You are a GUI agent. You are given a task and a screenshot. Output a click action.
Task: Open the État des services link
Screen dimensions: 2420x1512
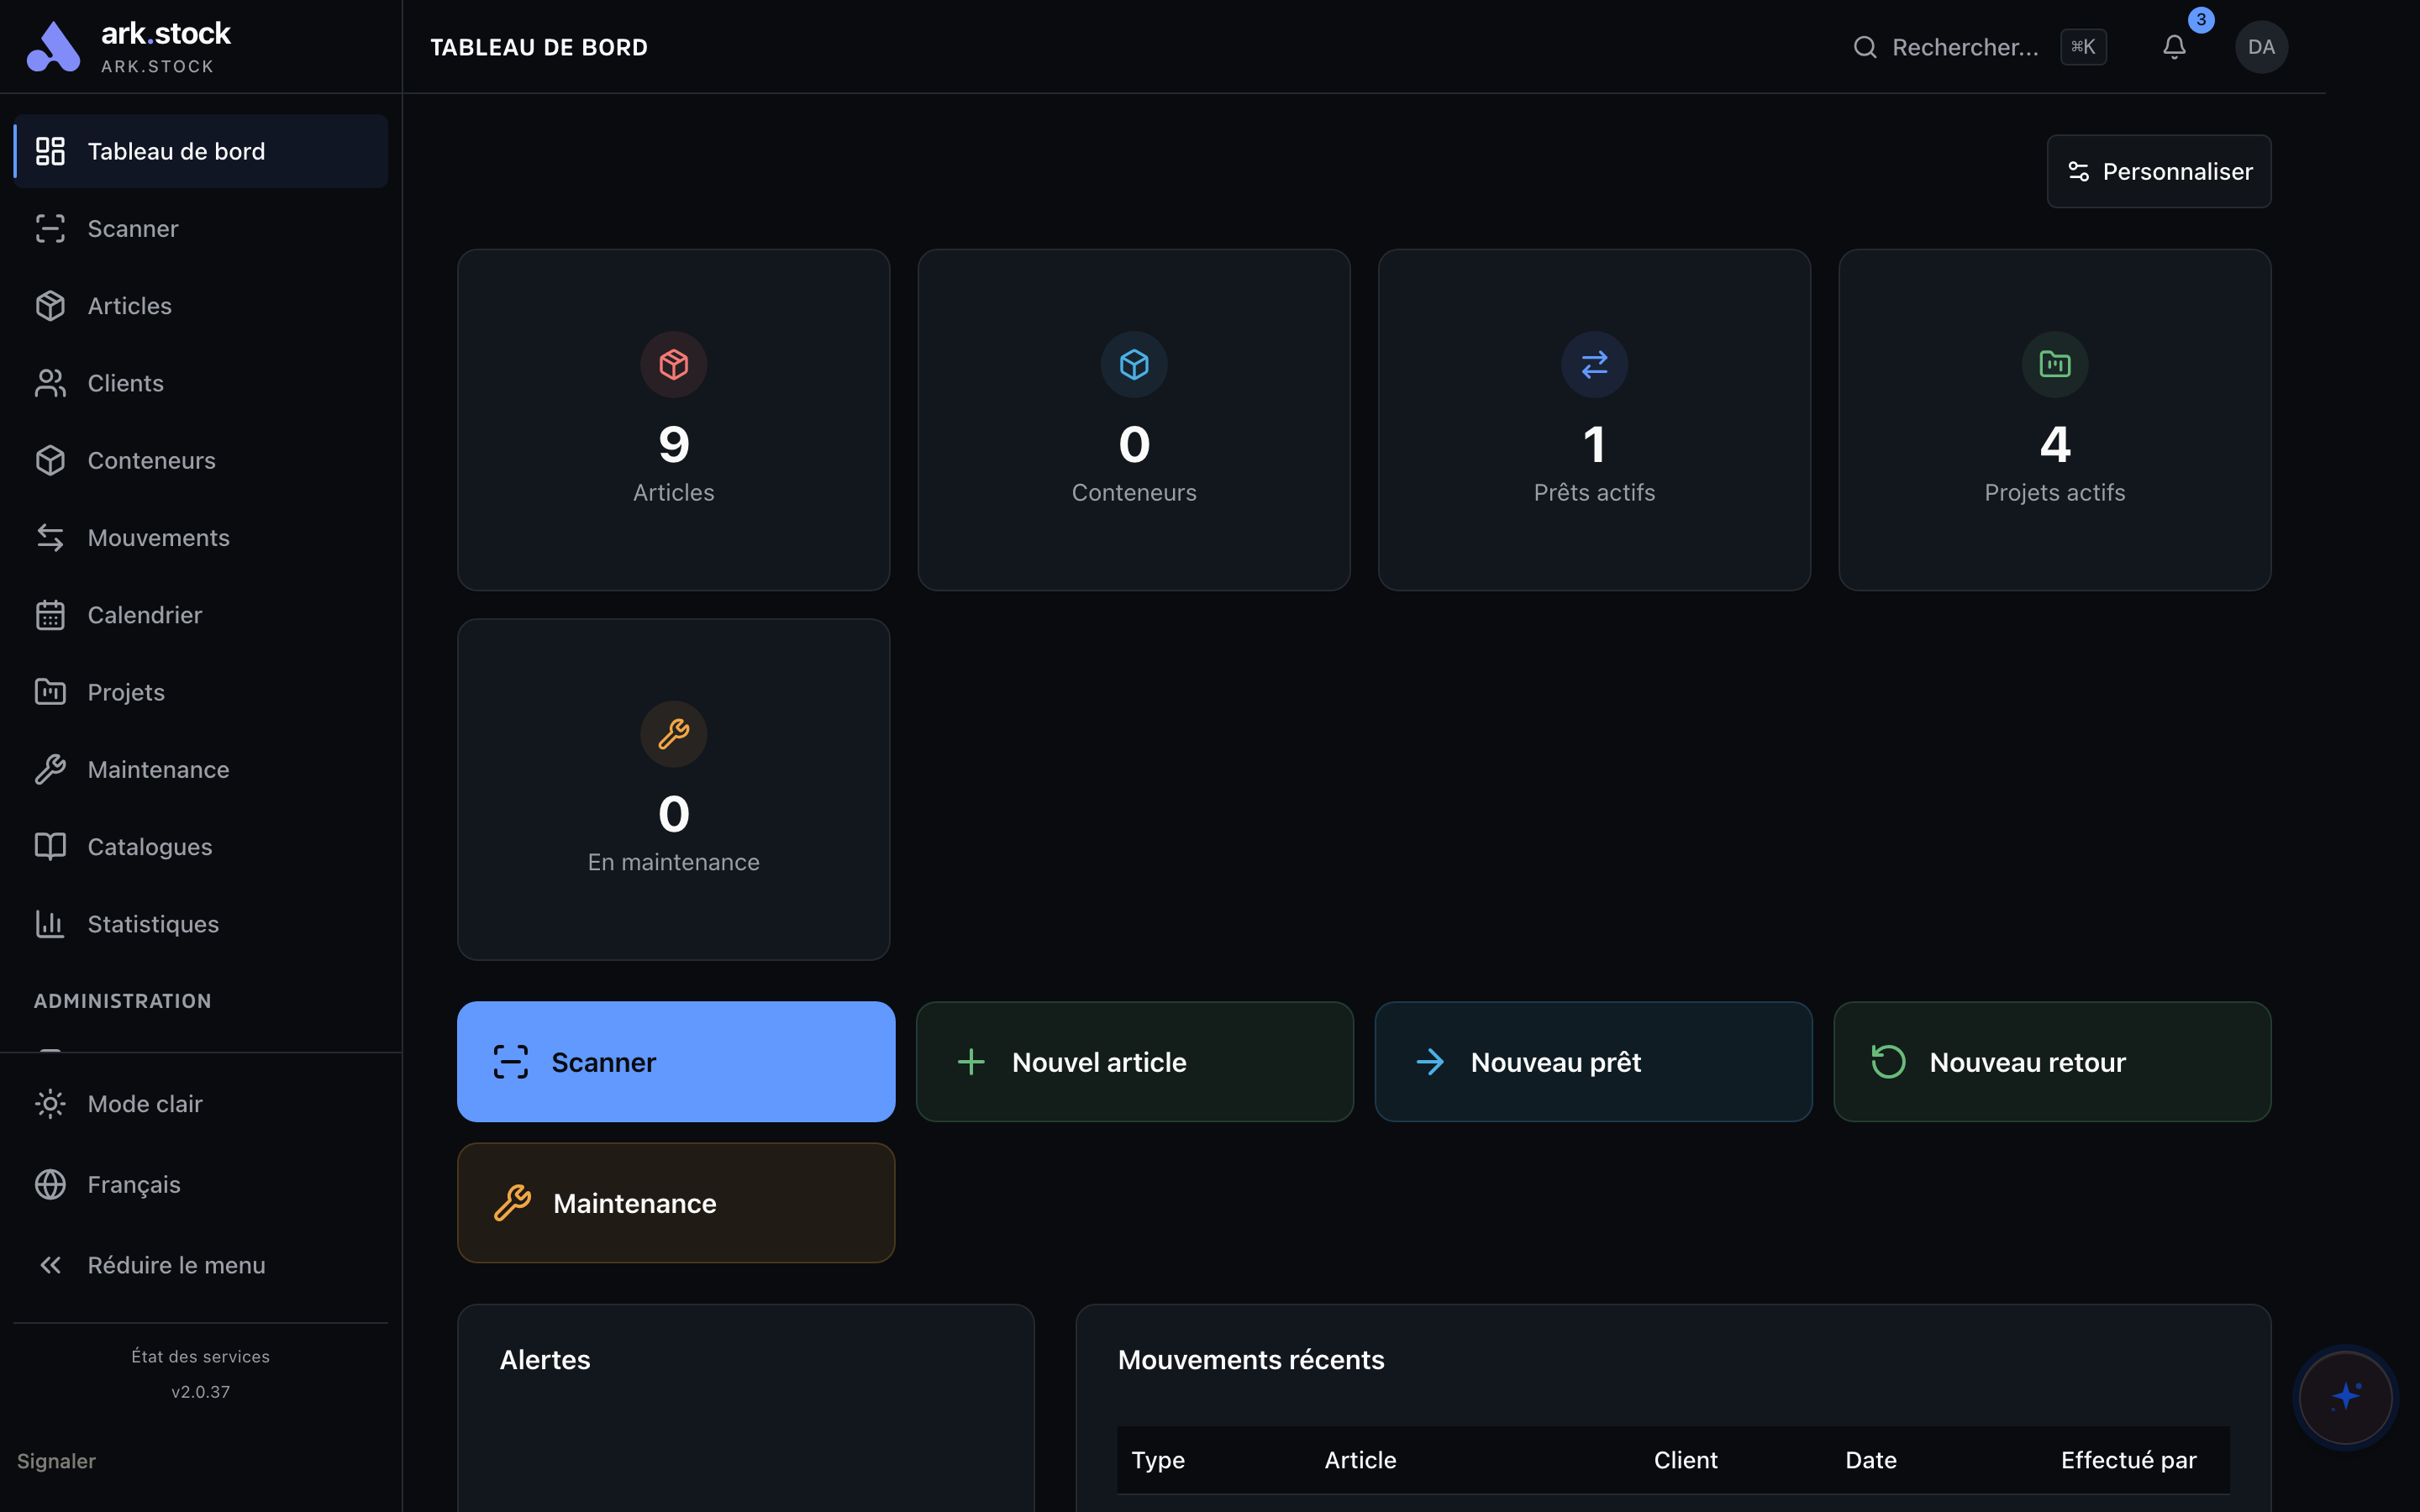click(200, 1356)
